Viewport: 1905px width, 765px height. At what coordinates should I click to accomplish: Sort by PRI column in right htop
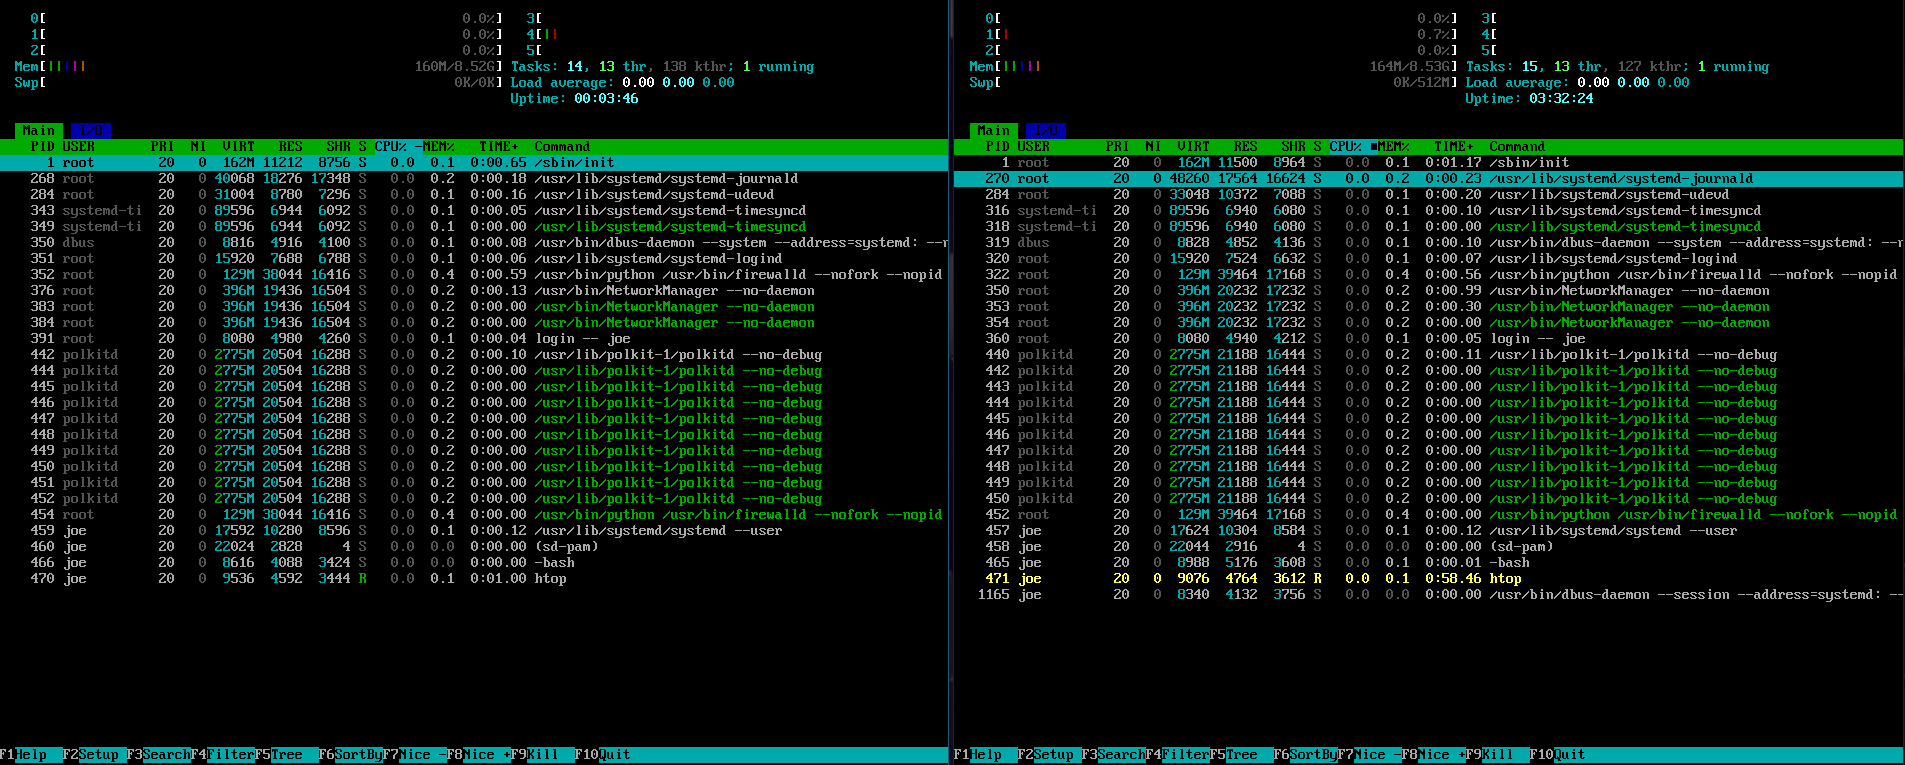pos(1118,147)
